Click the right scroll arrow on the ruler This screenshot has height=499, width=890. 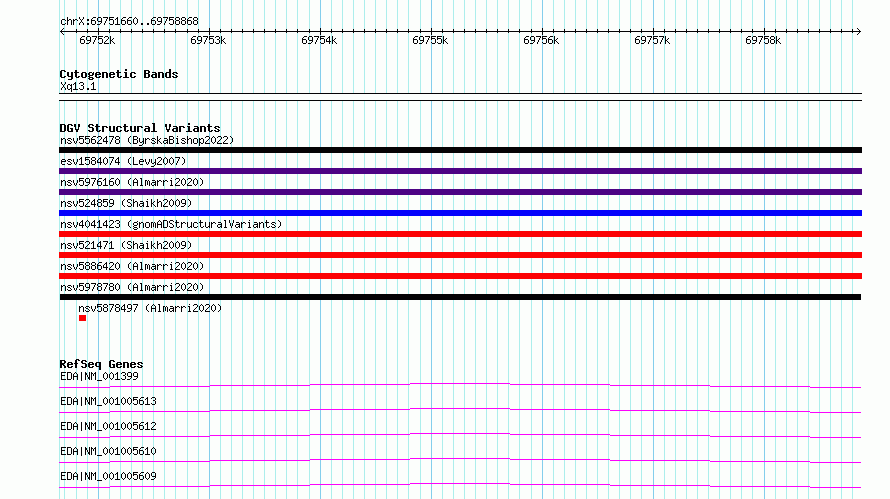[x=858, y=32]
